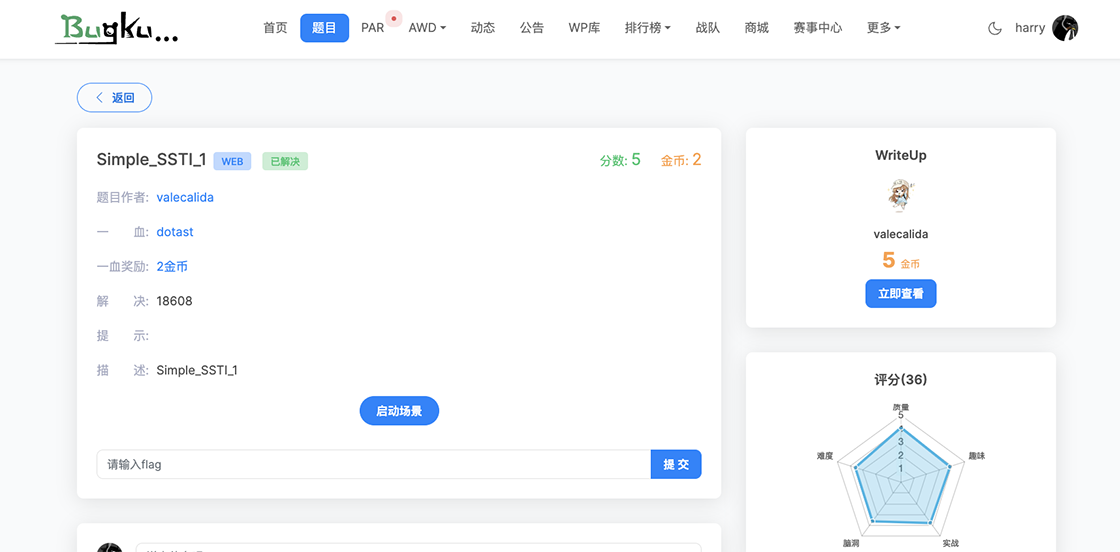1120x552 pixels.
Task: Click the 5 金币 writeup price
Action: (901, 261)
